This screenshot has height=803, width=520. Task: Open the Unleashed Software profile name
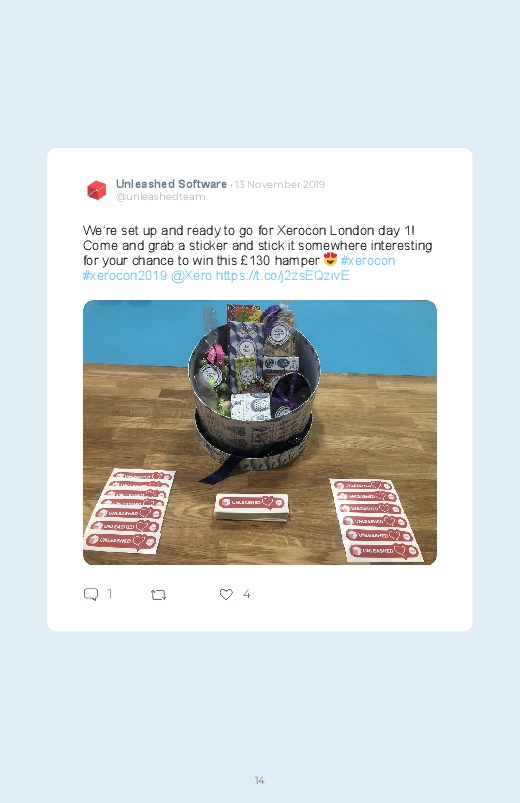[x=171, y=184]
